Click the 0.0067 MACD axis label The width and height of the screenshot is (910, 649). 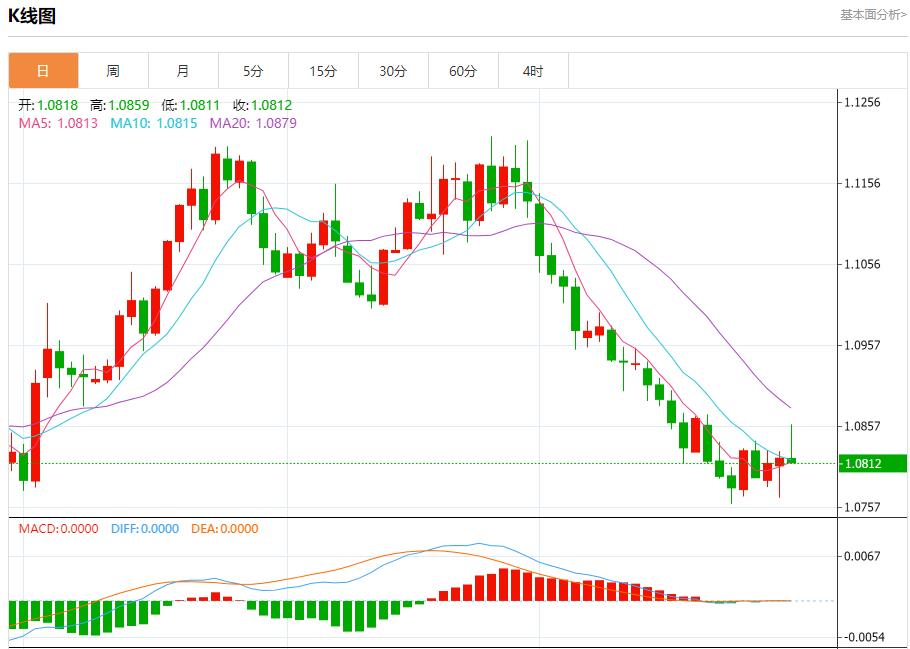862,556
